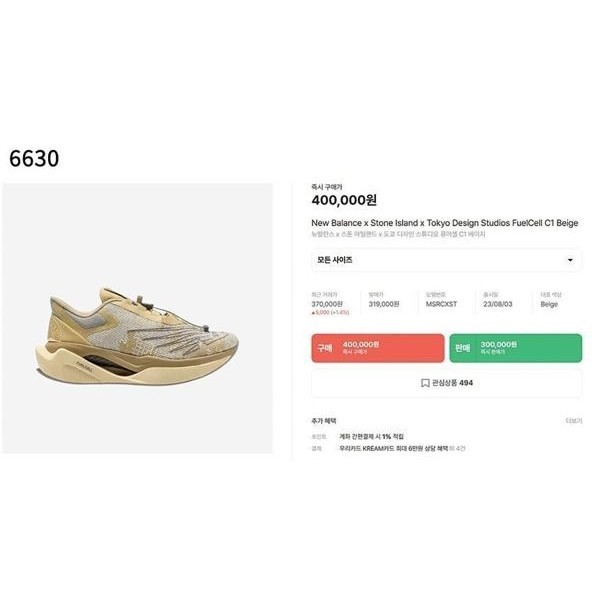Open the 더보기 link in 추가 혜택
Viewport: 600px width, 600px height.
[x=574, y=421]
